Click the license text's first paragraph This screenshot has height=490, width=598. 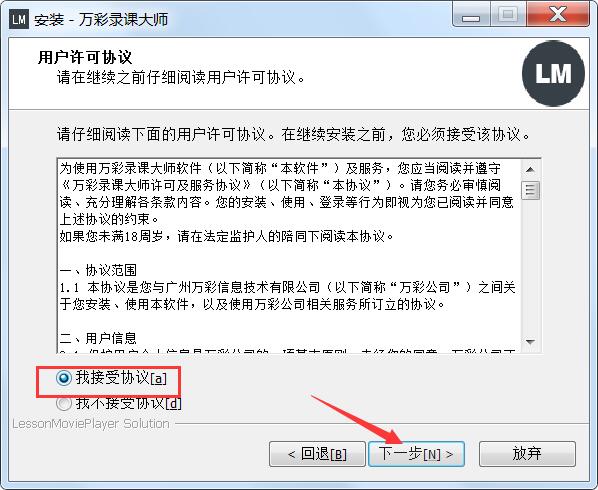click(x=286, y=194)
